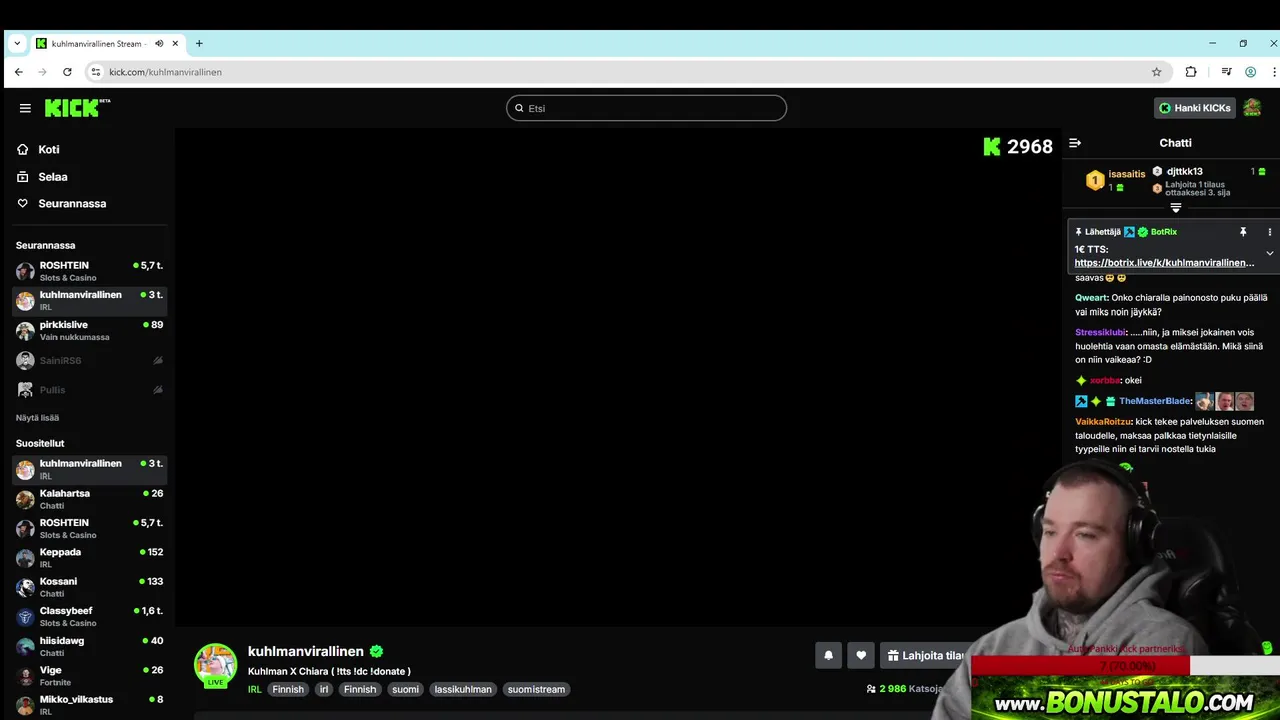Open pinned message three-dot options

1269,232
